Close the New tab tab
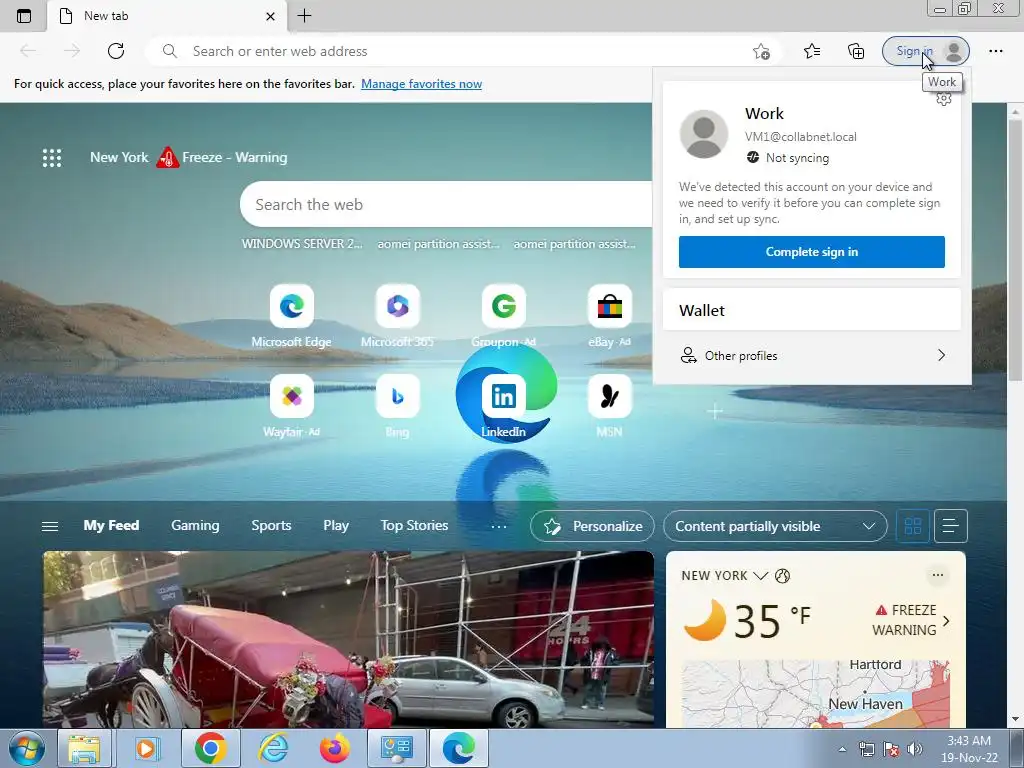 [270, 16]
